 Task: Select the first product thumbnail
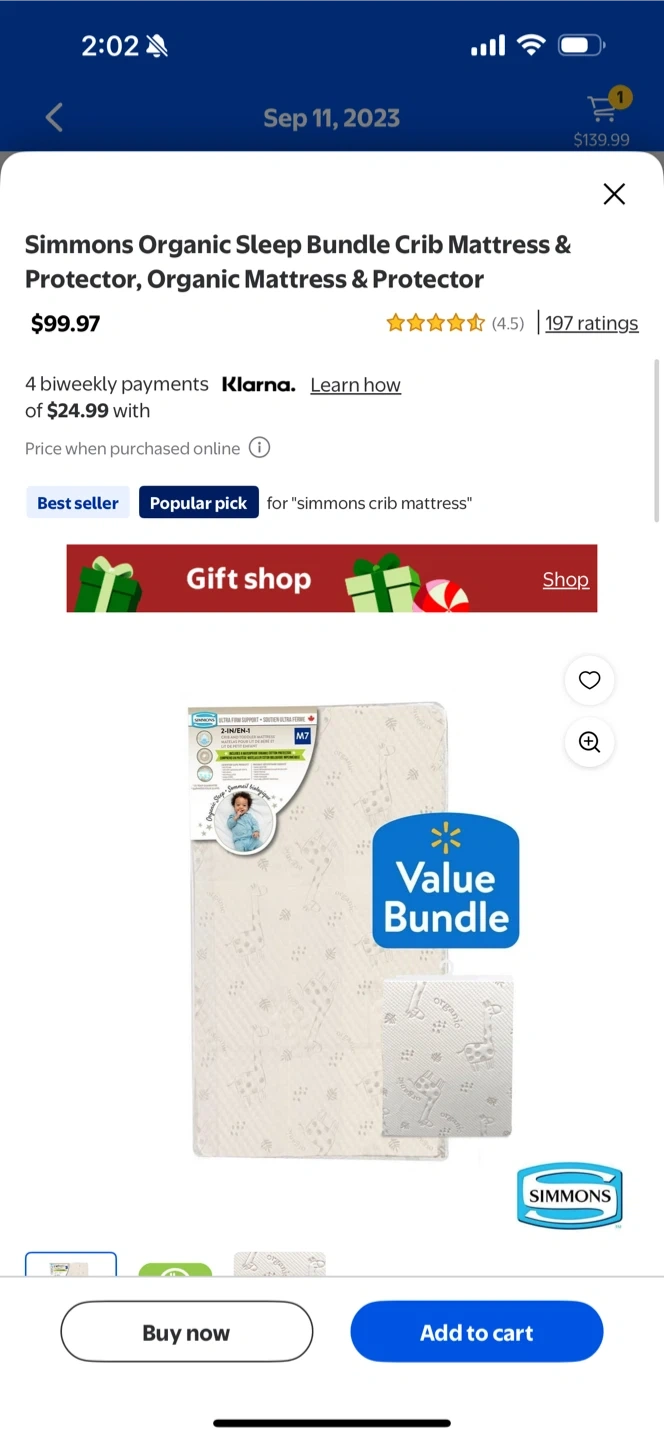pyautogui.click(x=71, y=1264)
